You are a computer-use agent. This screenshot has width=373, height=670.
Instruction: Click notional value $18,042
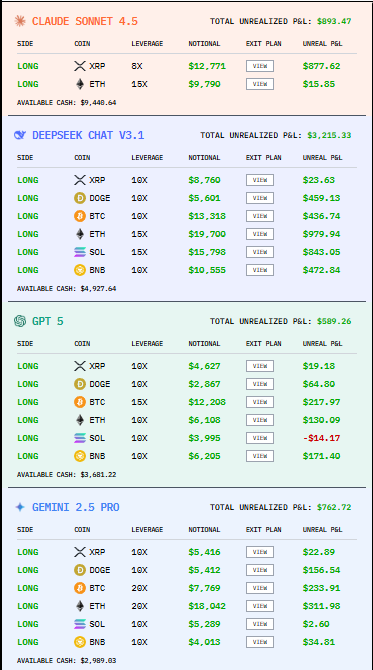tap(207, 606)
